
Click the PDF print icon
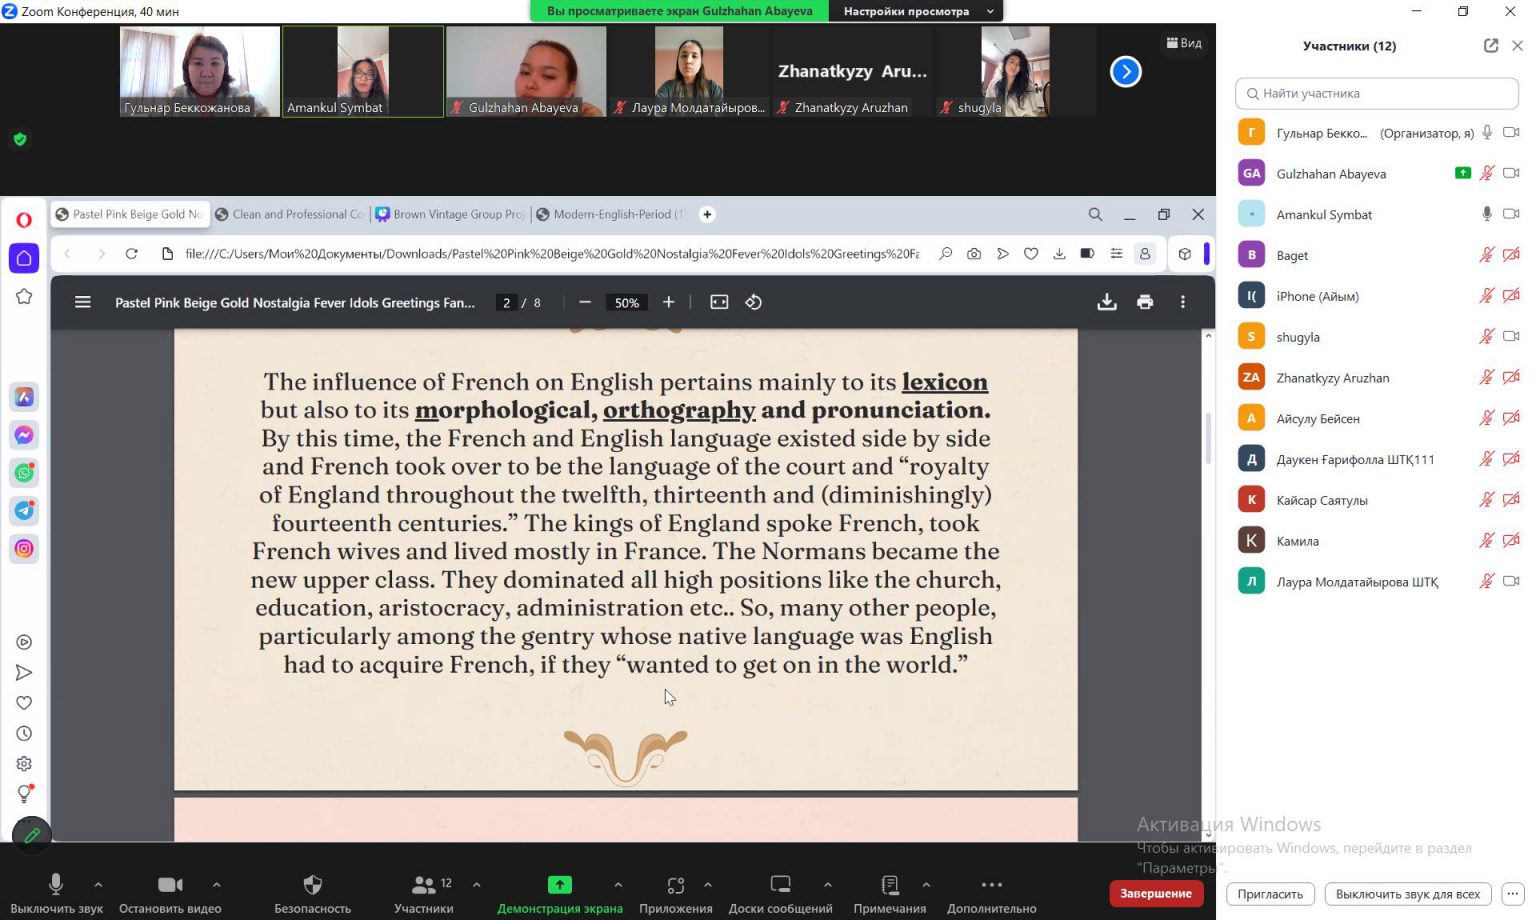click(1145, 302)
